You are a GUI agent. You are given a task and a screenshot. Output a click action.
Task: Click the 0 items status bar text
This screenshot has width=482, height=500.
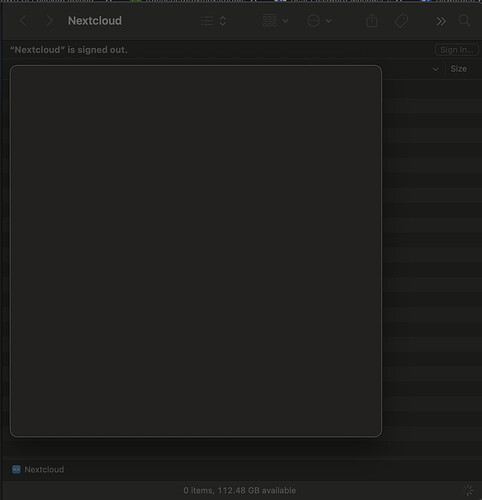pos(240,490)
